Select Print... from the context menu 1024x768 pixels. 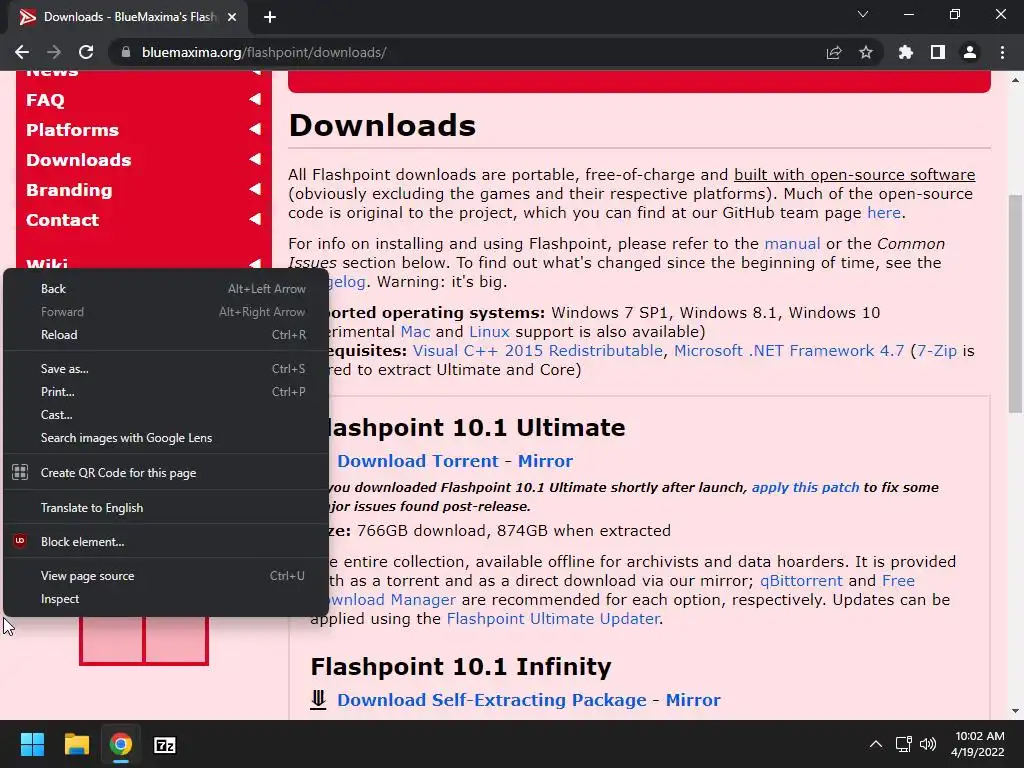coord(165,392)
